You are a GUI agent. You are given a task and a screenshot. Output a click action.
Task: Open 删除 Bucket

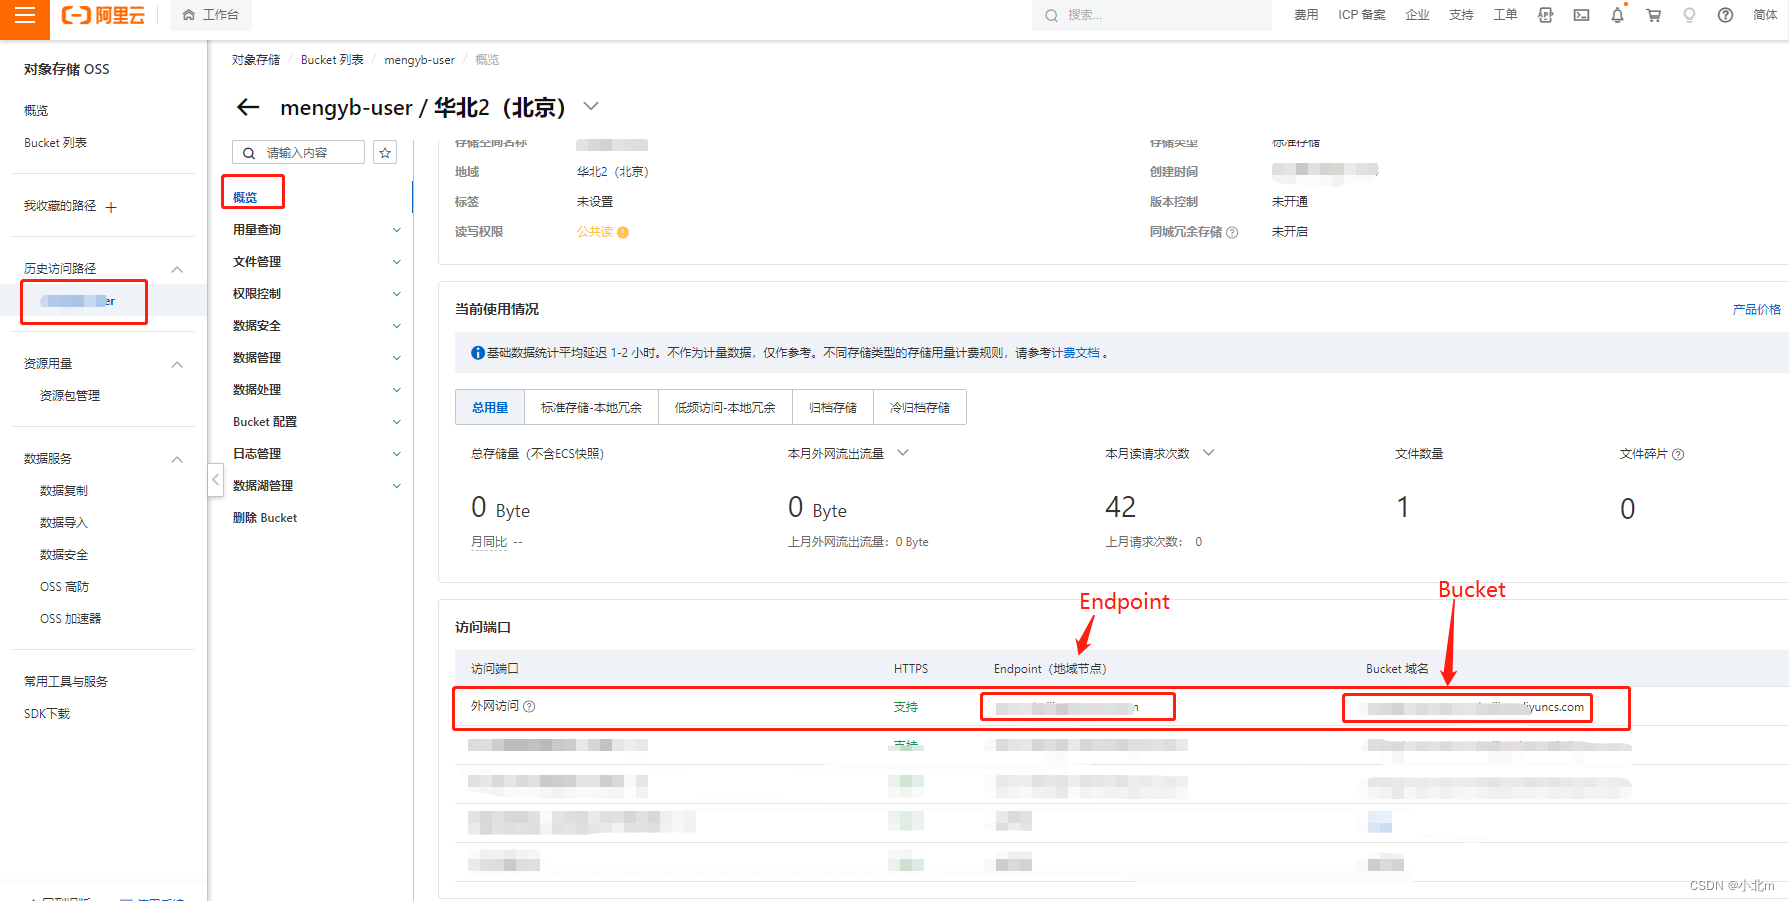(x=265, y=518)
